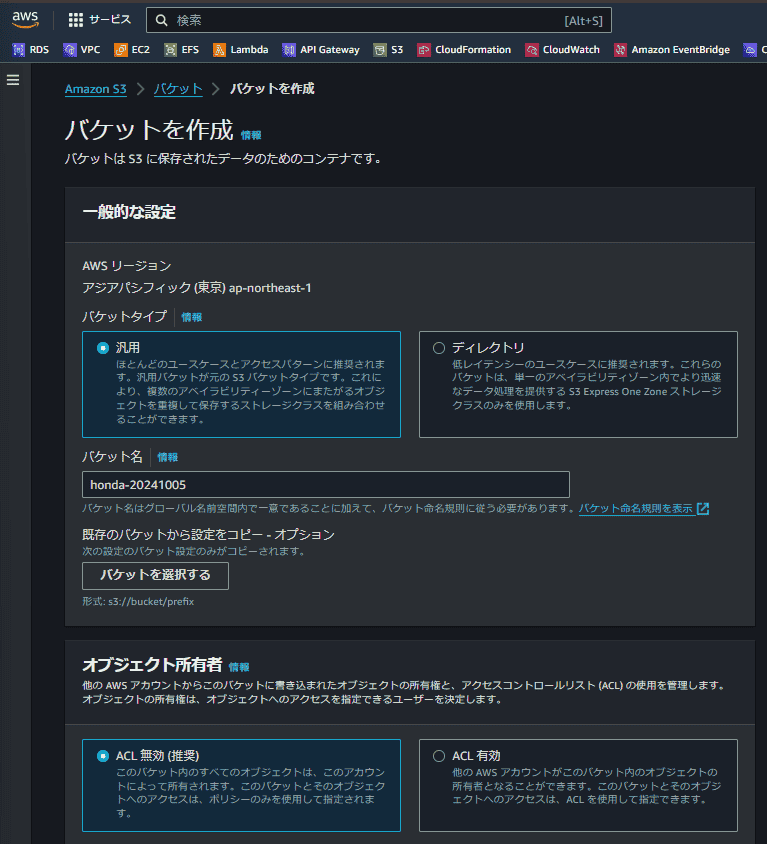Click the bucket name input field

click(326, 484)
